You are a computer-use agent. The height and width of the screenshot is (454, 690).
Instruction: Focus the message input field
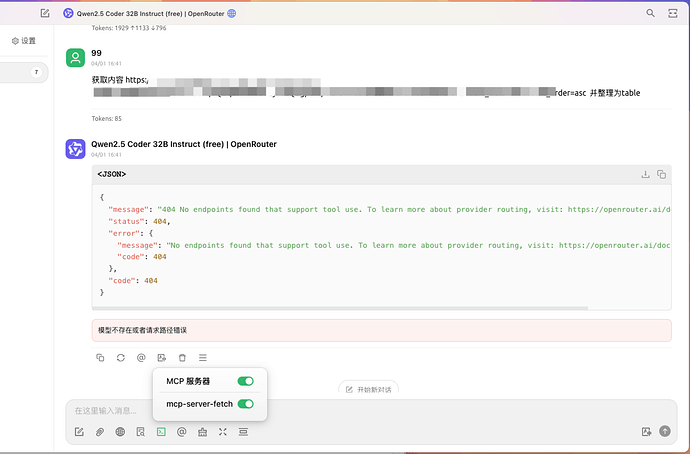371,411
